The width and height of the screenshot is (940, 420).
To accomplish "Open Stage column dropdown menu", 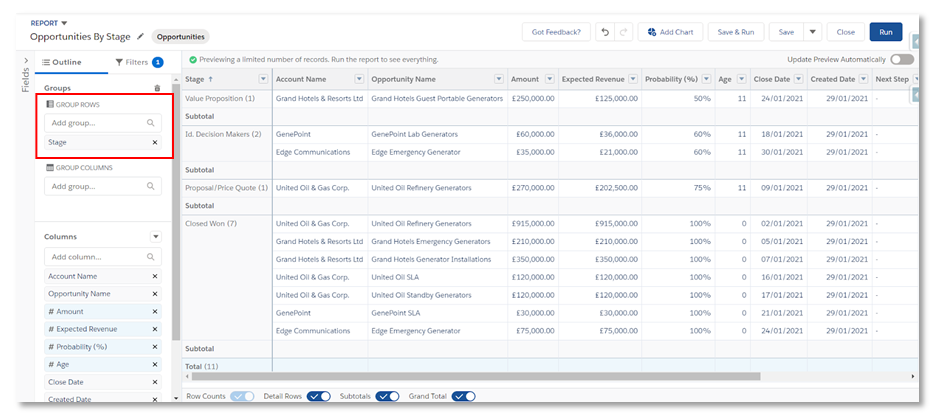I will click(263, 79).
